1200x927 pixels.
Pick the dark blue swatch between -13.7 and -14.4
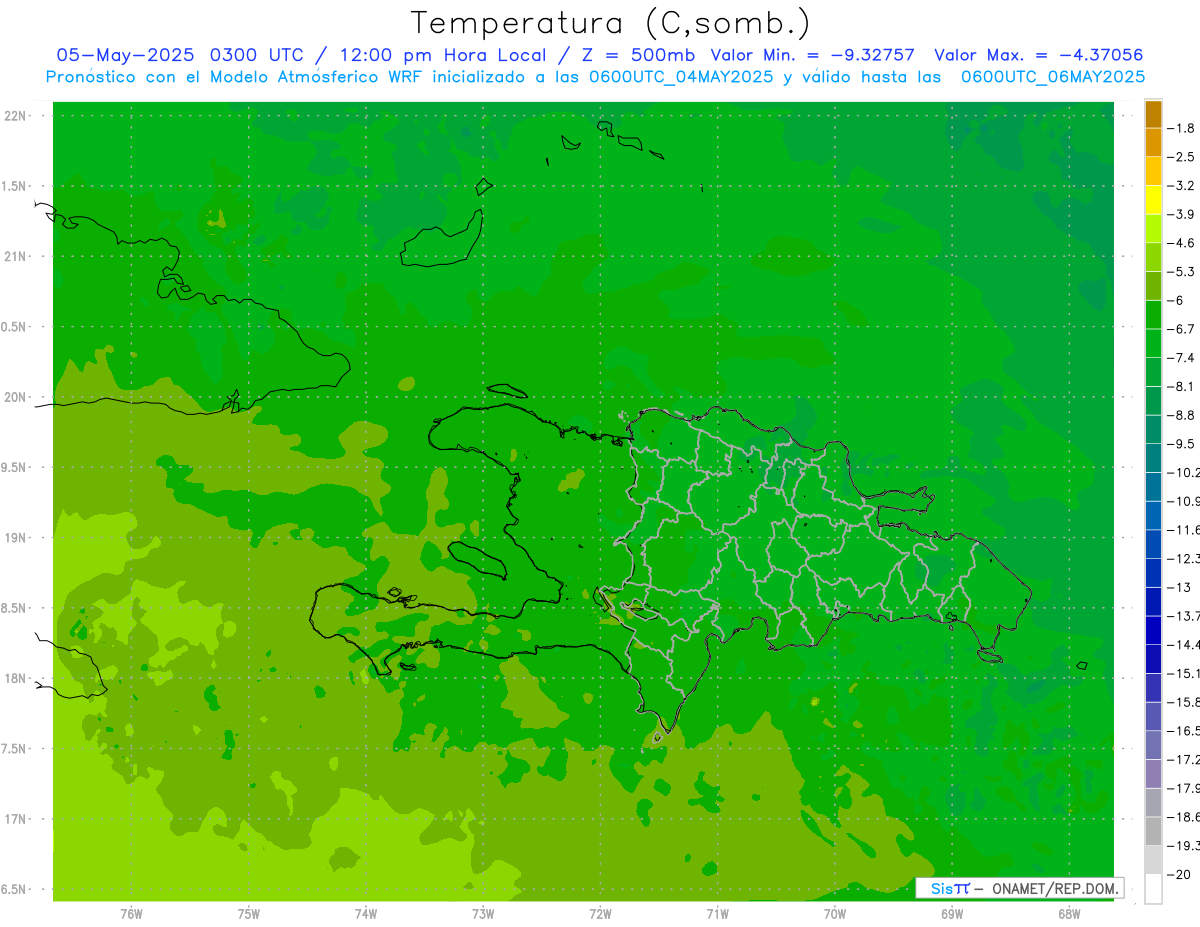coord(1153,630)
